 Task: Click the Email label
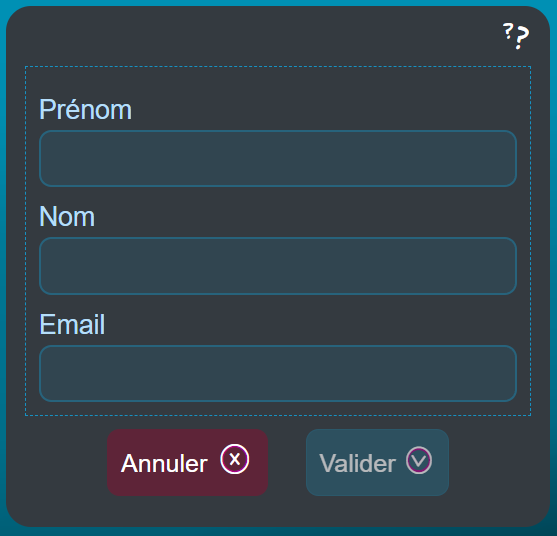[x=72, y=324]
